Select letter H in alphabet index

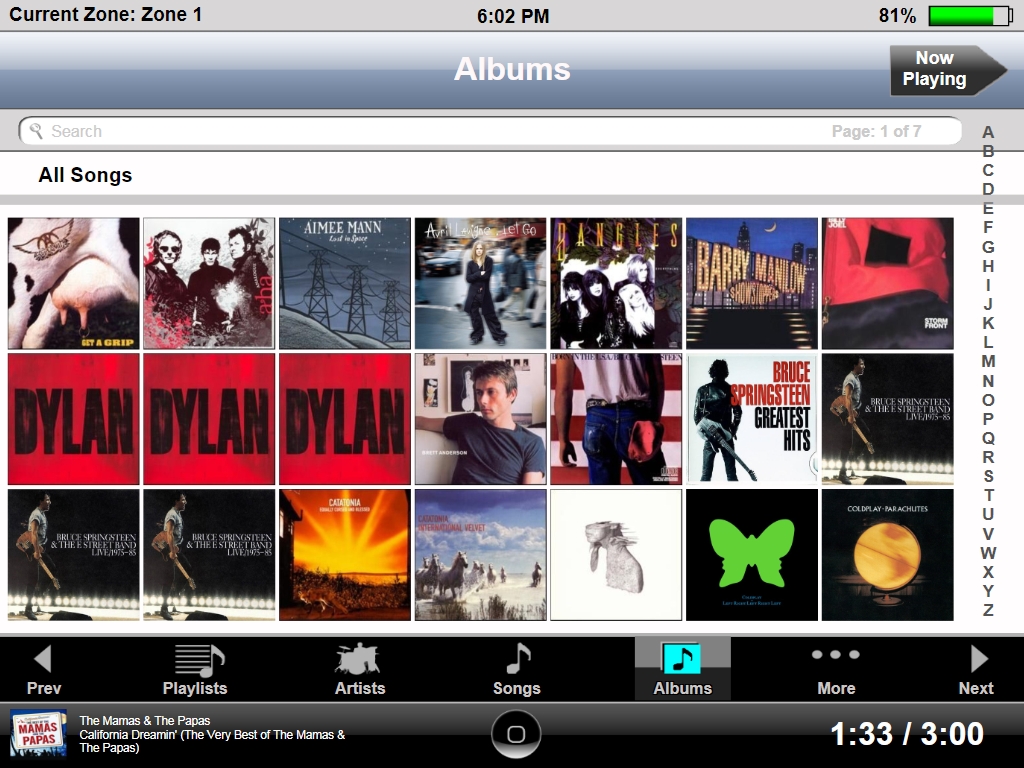(x=988, y=266)
